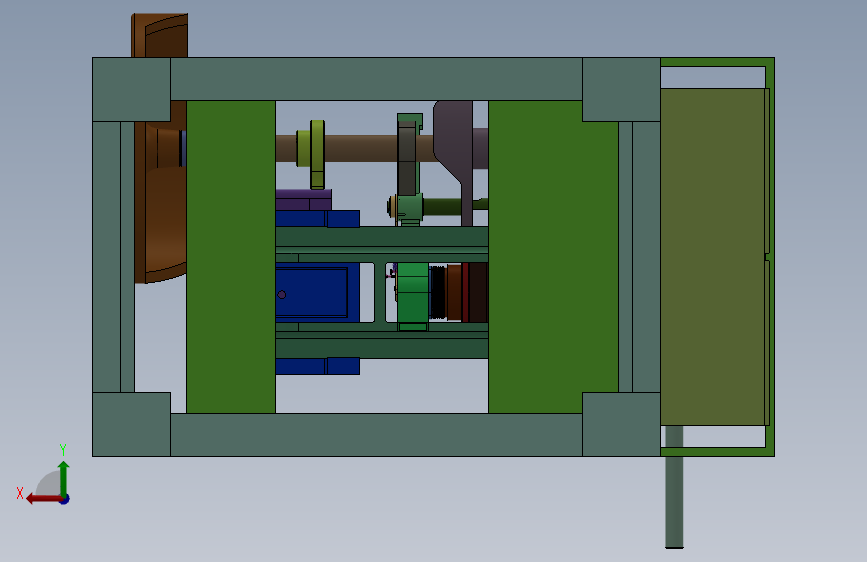This screenshot has width=867, height=562.
Task: Click the red X axis arrow of the triad
Action: tap(43, 499)
